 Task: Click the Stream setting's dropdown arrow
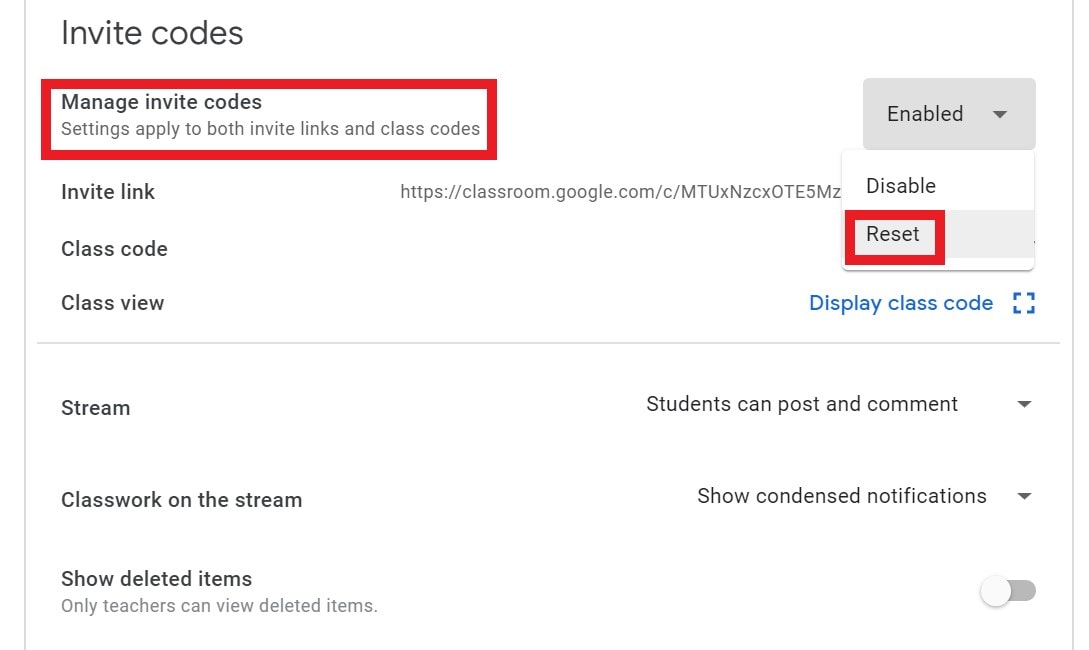pyautogui.click(x=1024, y=404)
